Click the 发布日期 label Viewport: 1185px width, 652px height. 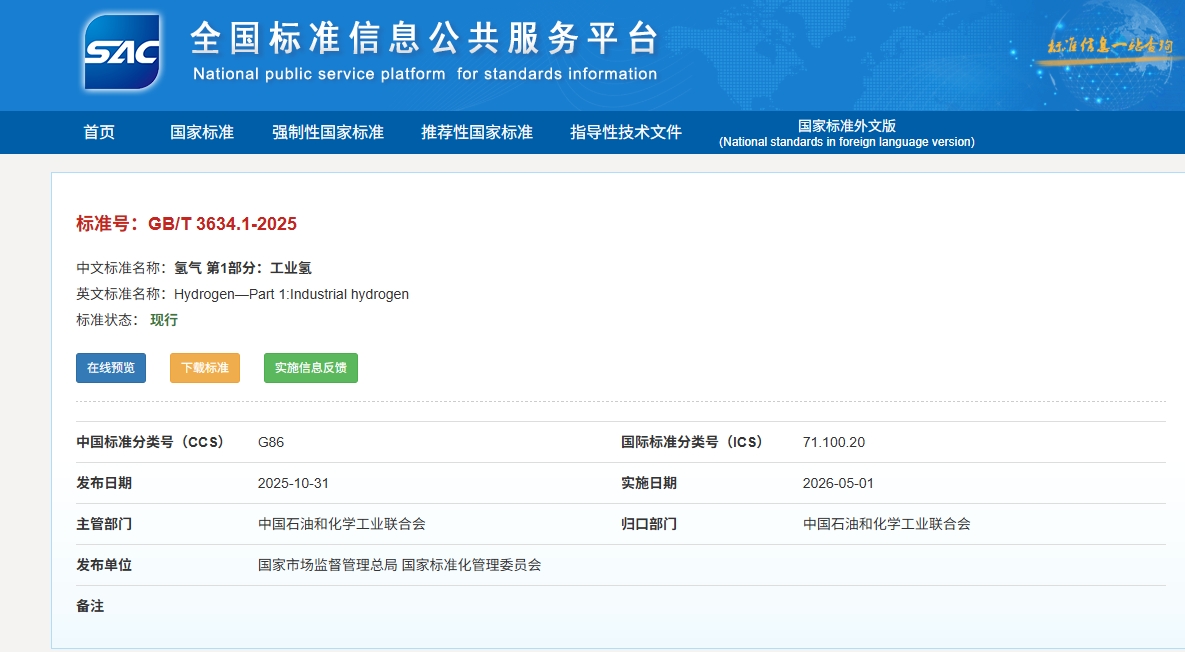click(104, 483)
